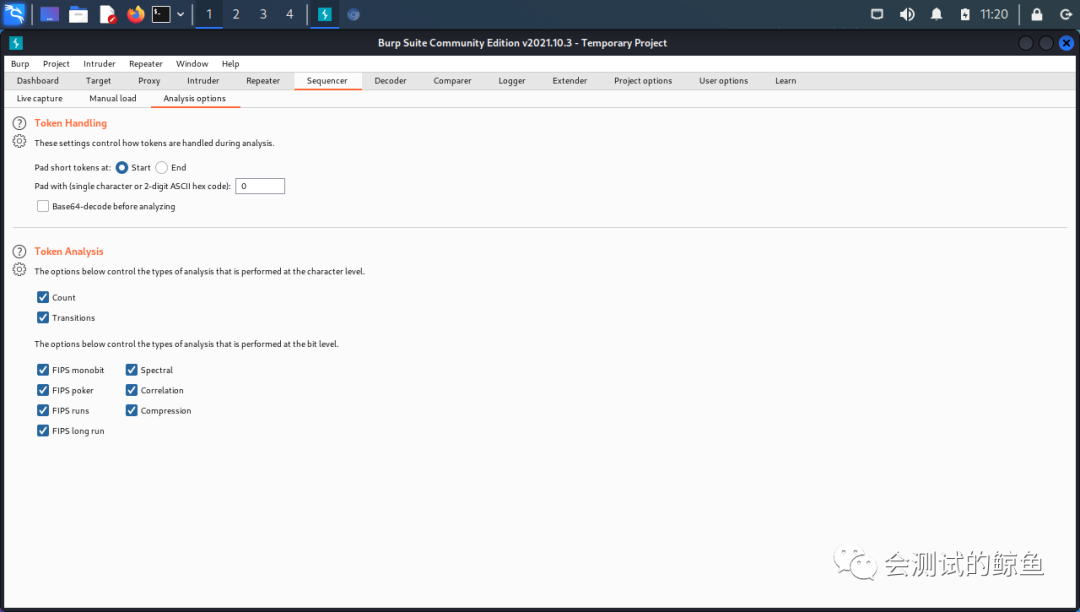This screenshot has height=612, width=1080.
Task: Uncheck the Transitions checkbox
Action: click(43, 317)
